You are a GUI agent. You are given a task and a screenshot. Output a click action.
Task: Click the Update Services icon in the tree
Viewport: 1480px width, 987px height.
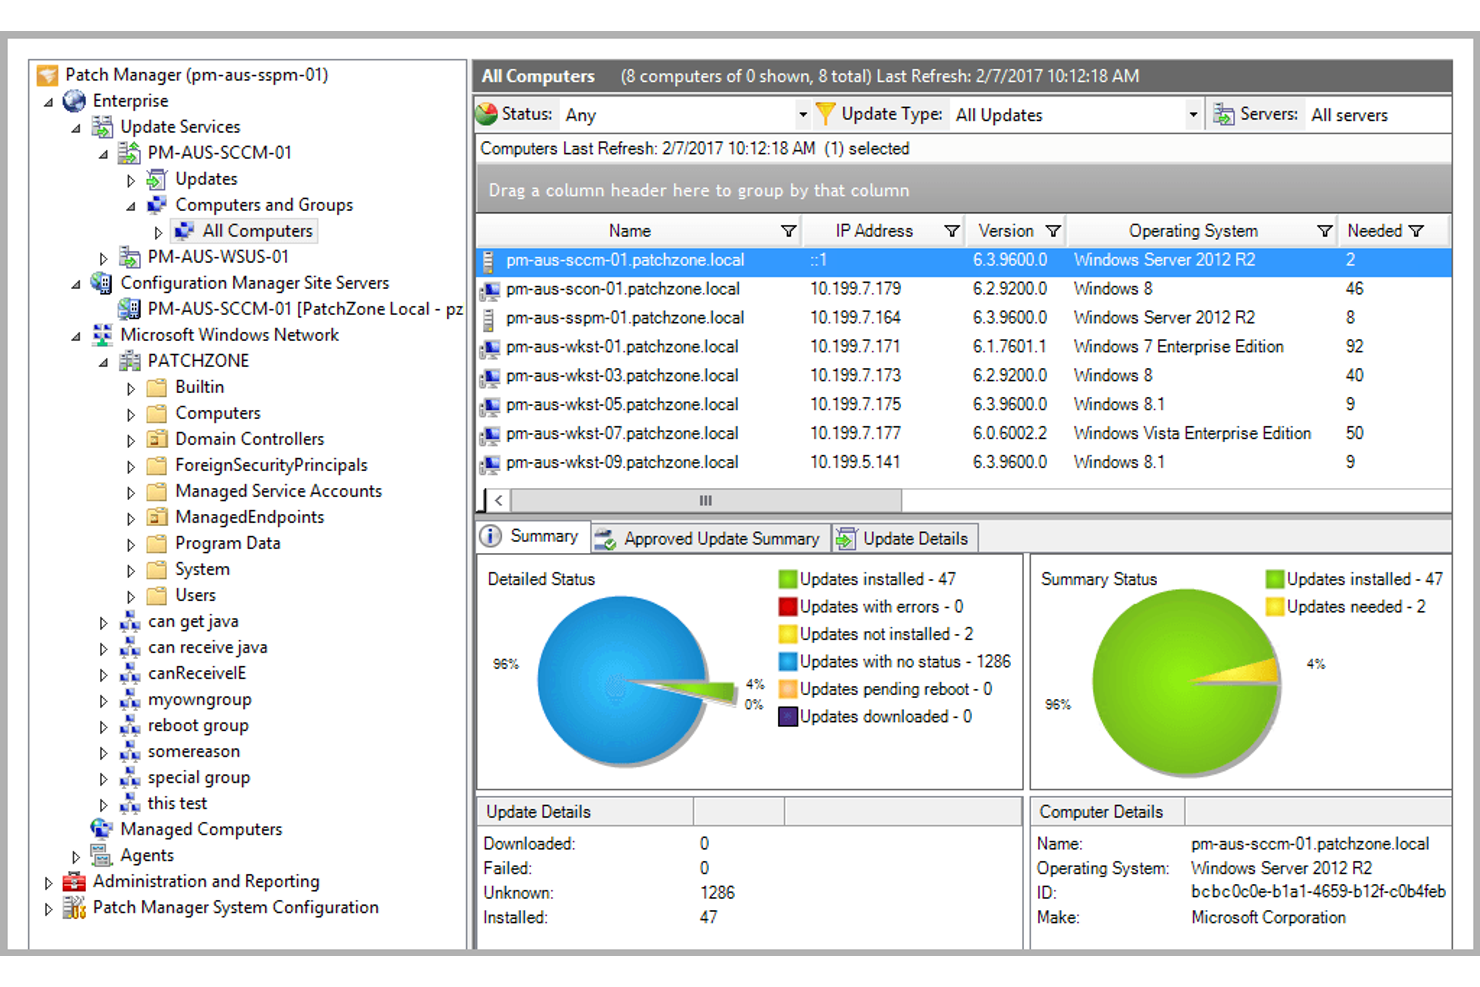pos(102,126)
